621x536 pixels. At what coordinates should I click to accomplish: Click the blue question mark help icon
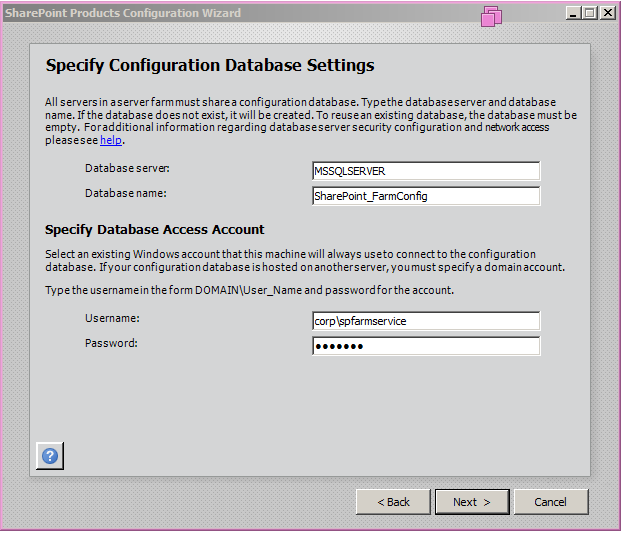[50, 456]
